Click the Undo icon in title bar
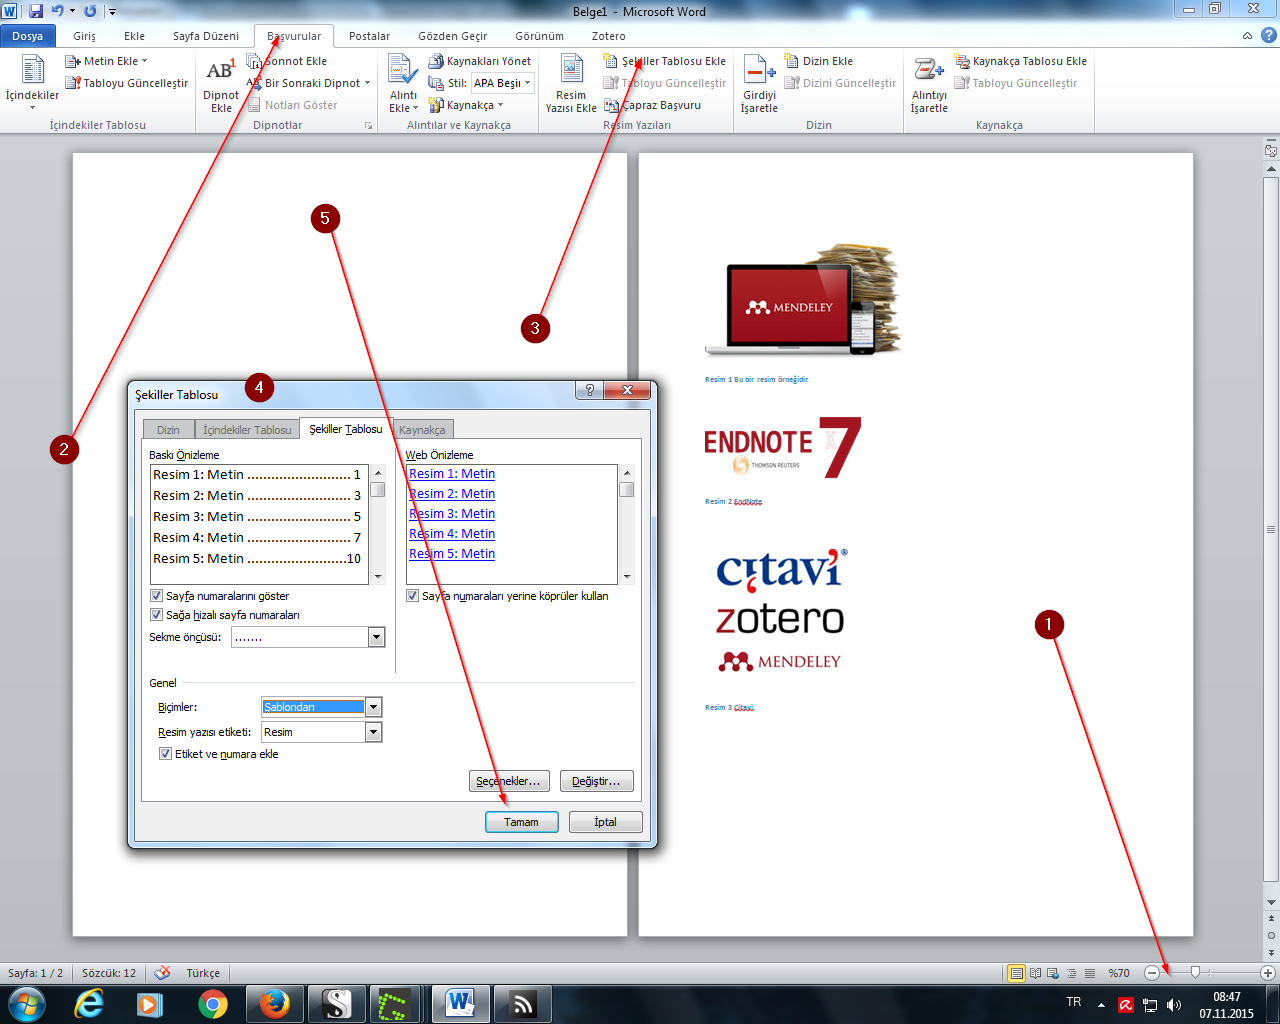 (x=57, y=11)
